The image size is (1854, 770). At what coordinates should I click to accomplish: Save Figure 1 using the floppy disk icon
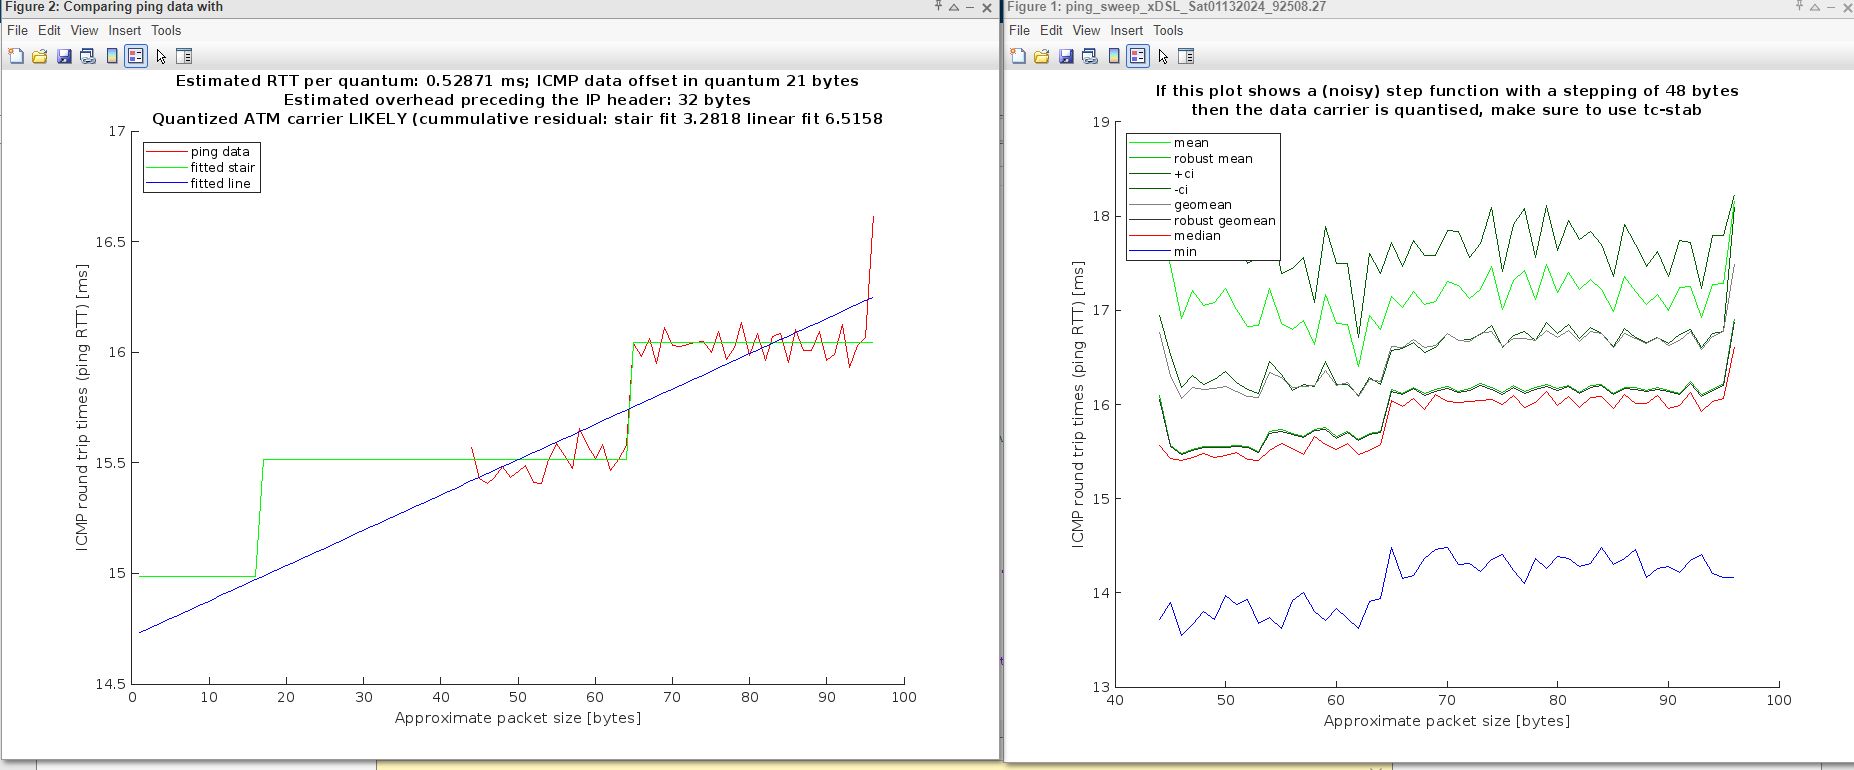tap(1066, 56)
